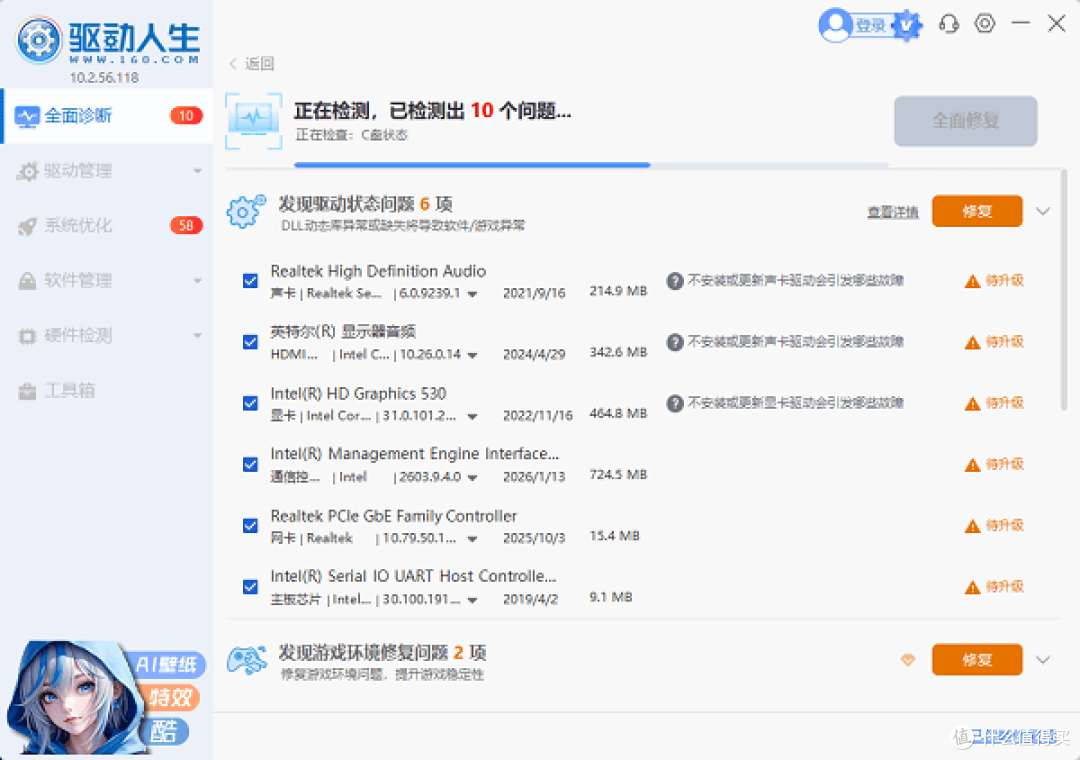The width and height of the screenshot is (1080, 760).
Task: Uncheck Intel Serial IO UART Host Controller checkbox
Action: tap(250, 586)
